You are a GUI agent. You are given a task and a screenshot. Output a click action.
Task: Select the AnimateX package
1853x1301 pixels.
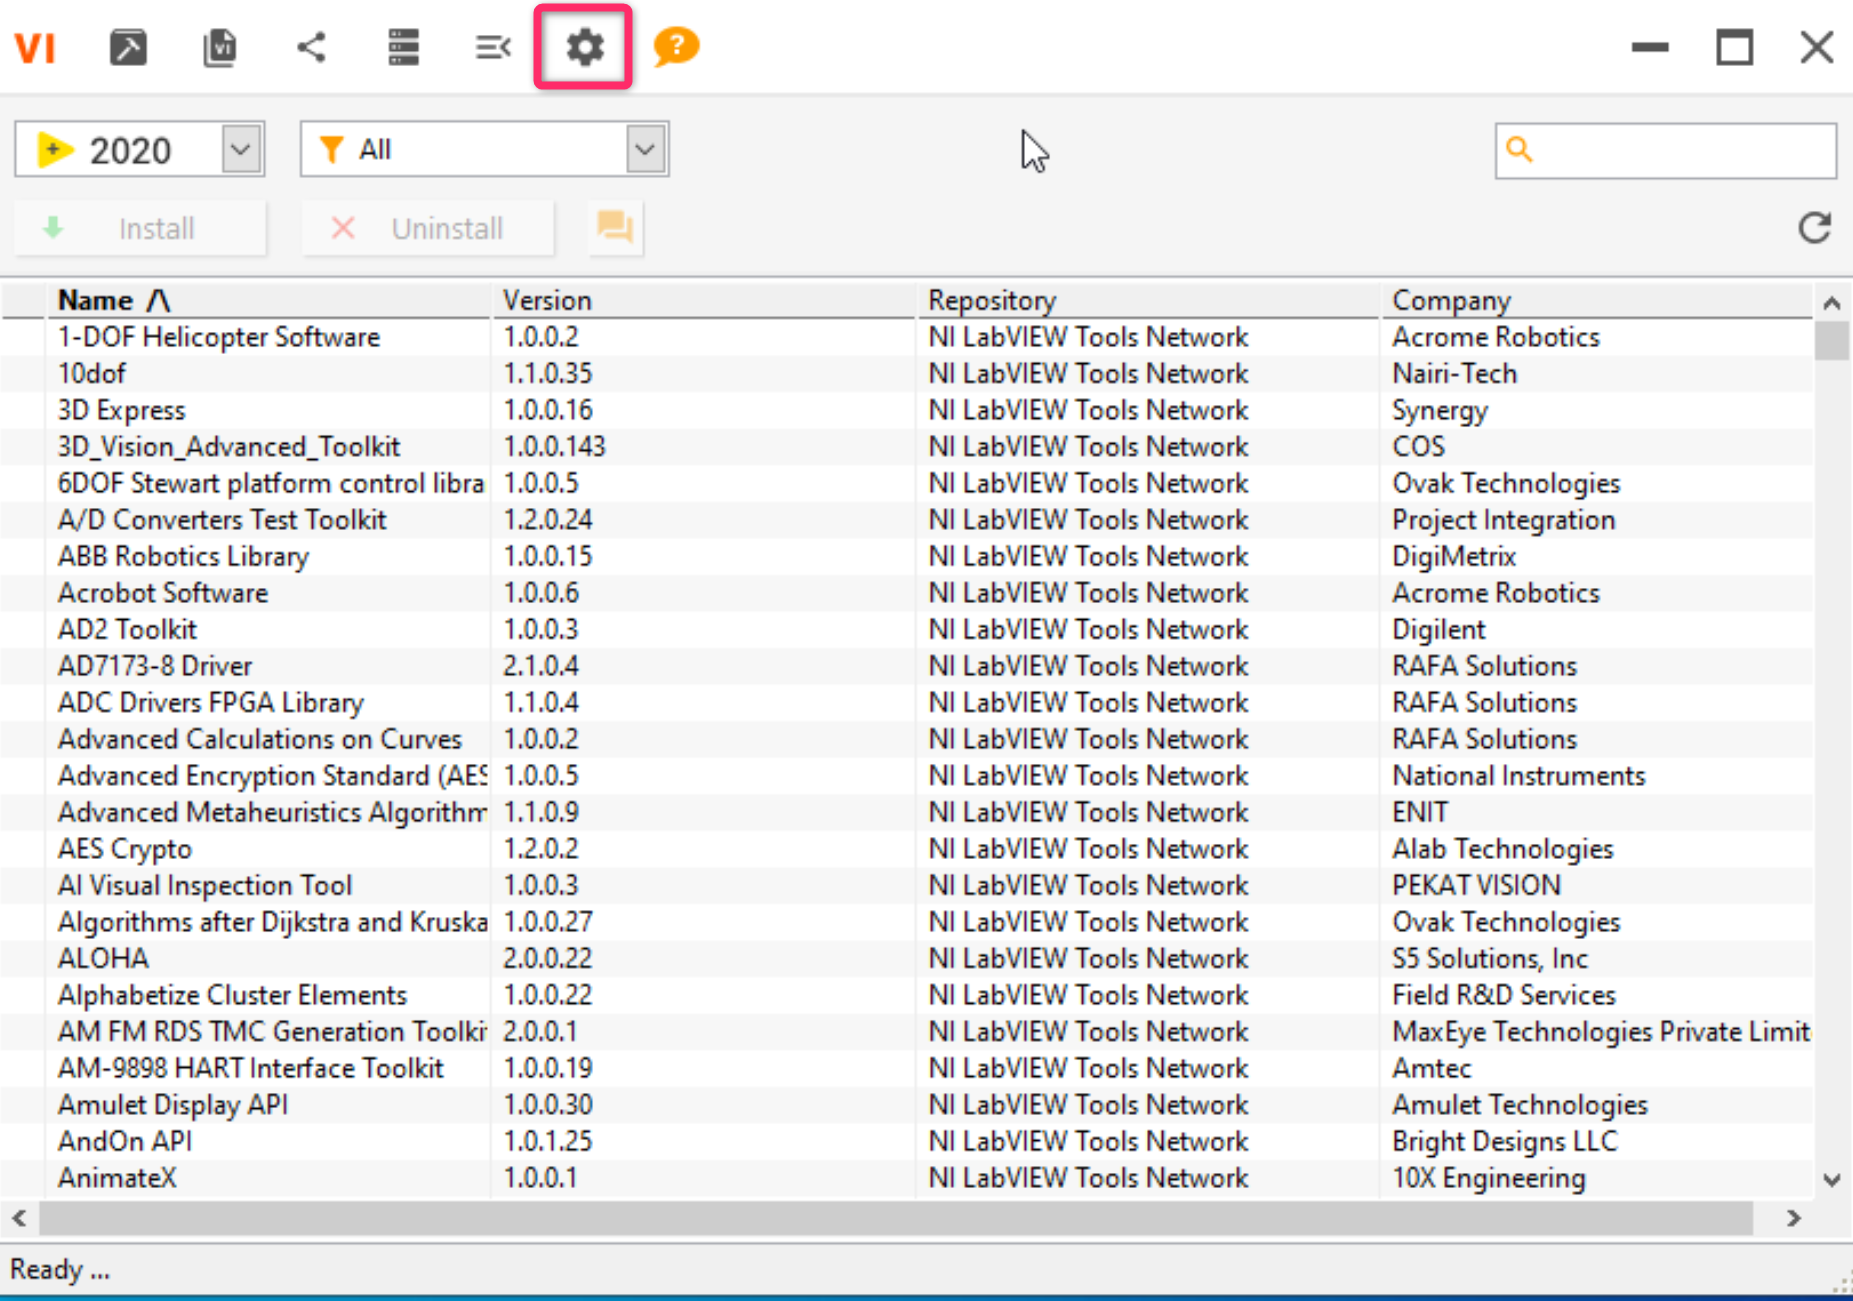coord(907,1178)
